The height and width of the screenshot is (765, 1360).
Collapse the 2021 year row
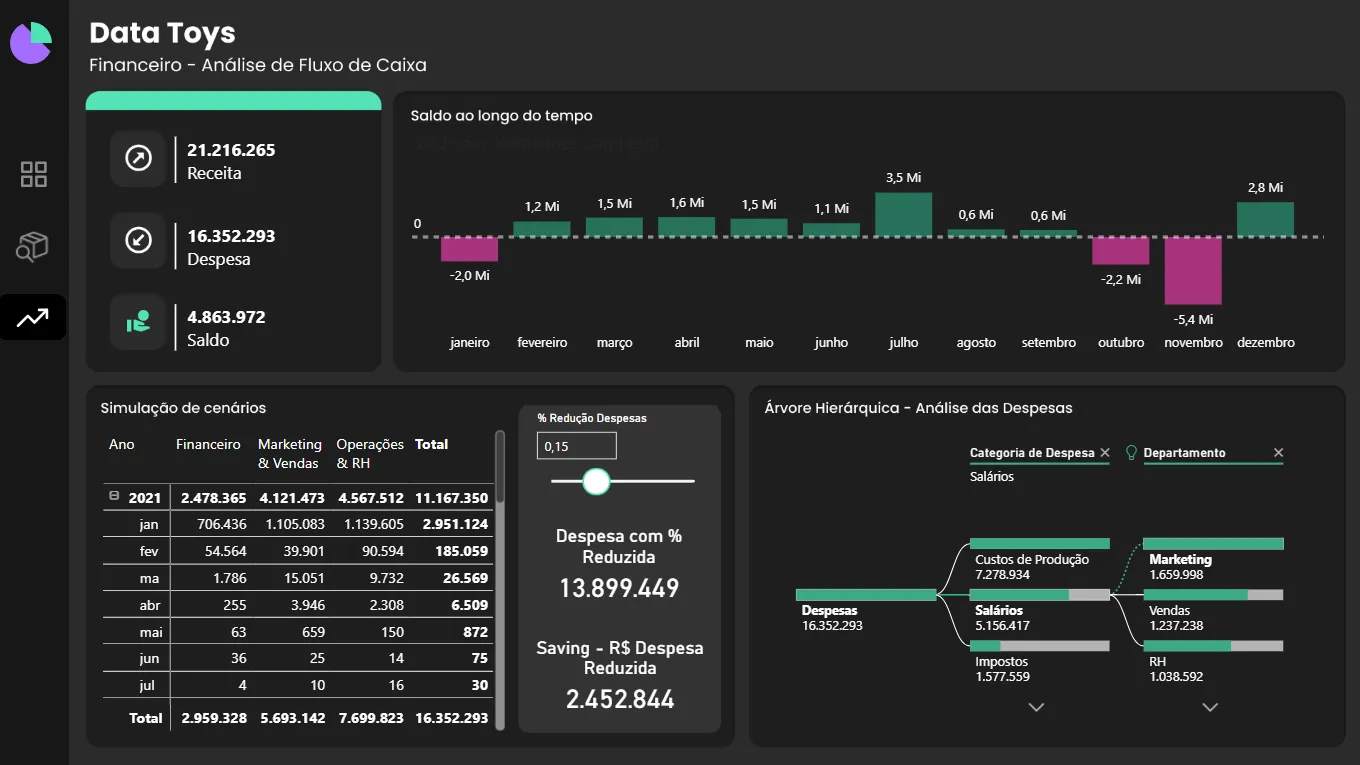click(114, 496)
